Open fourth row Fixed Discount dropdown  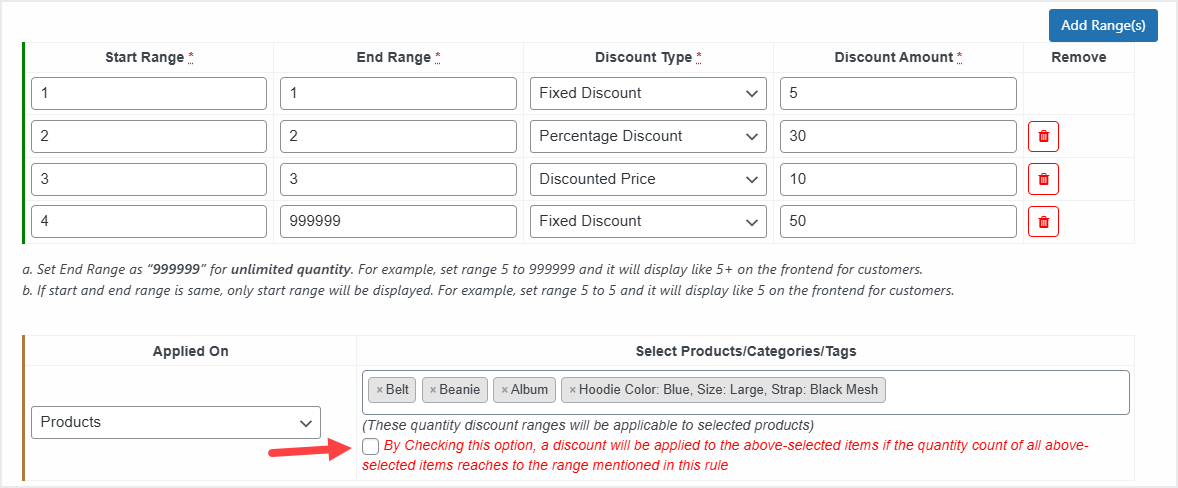648,221
